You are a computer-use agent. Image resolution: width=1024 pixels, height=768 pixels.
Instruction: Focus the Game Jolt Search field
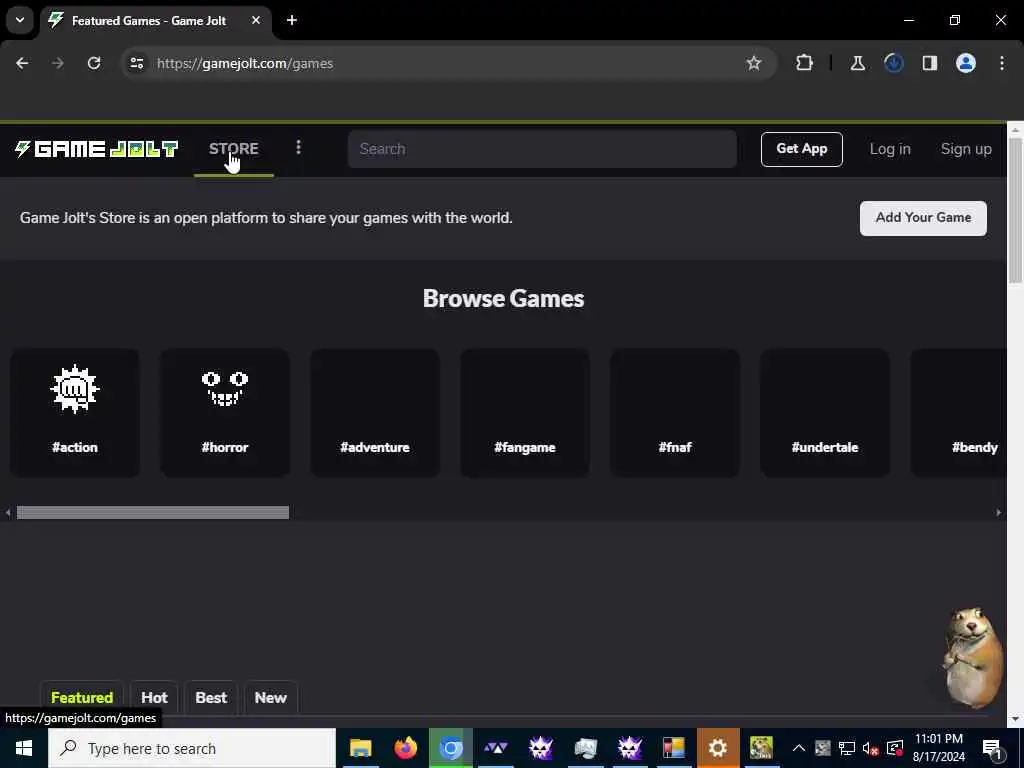click(x=542, y=149)
